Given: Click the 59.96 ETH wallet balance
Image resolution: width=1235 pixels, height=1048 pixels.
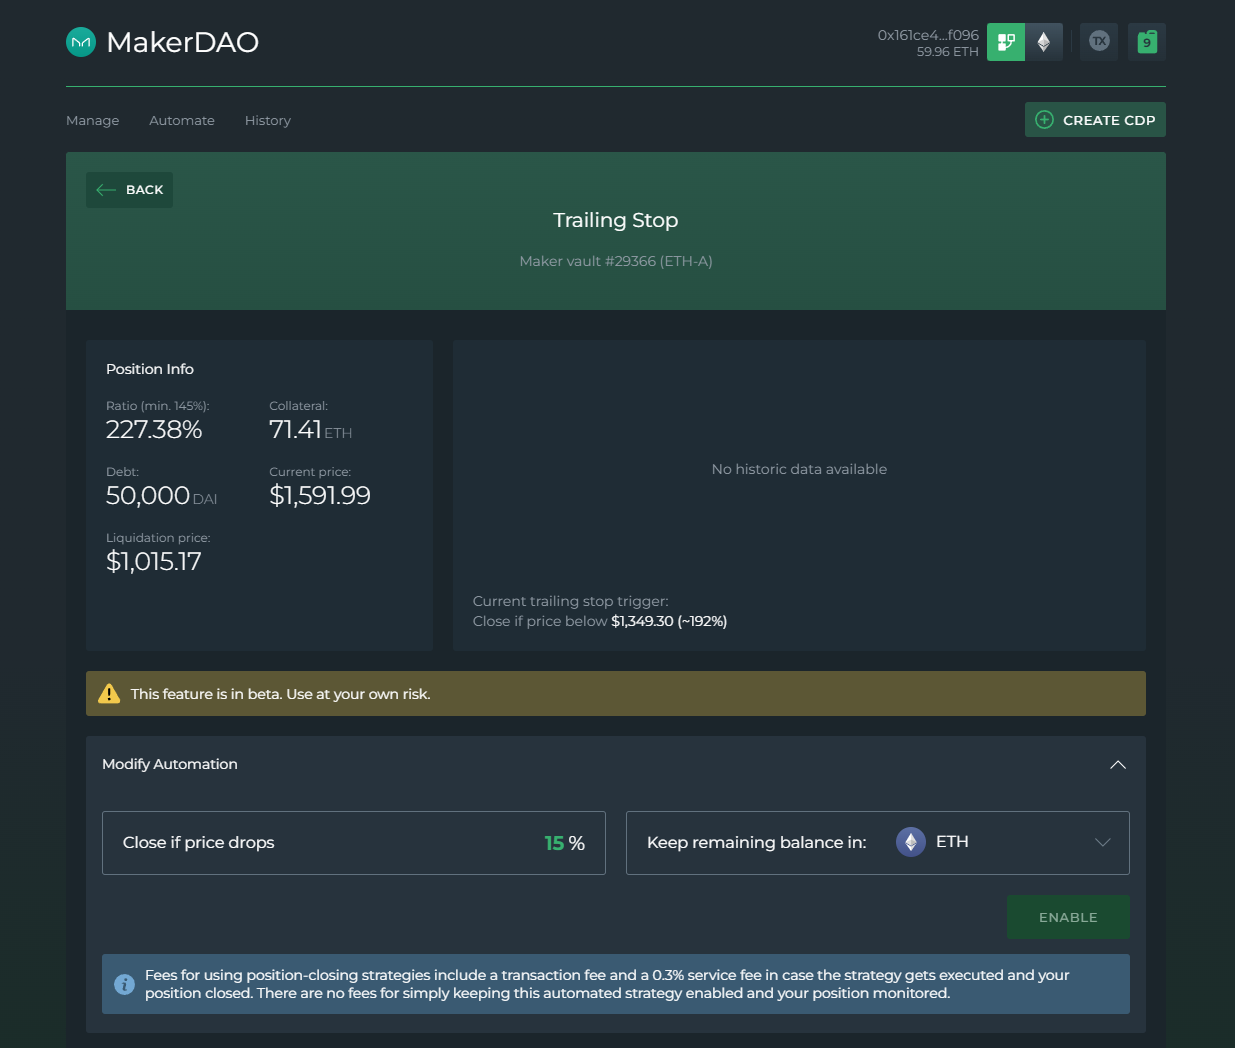Looking at the screenshot, I should click(948, 52).
